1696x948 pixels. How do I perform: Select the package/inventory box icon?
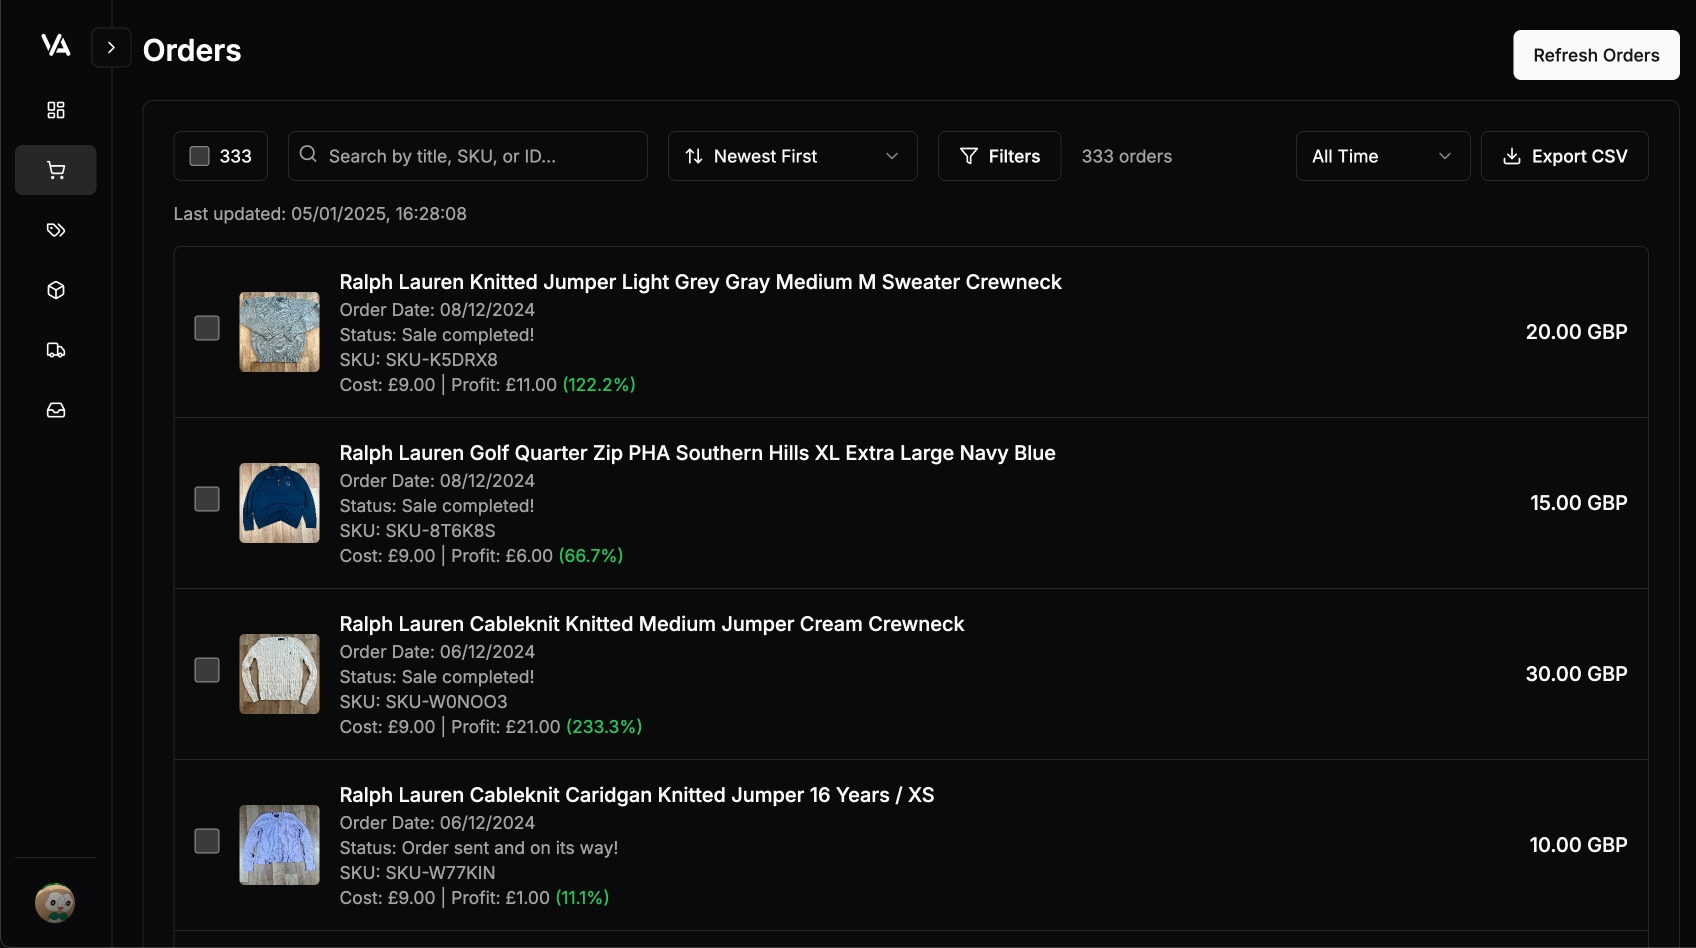pos(55,290)
